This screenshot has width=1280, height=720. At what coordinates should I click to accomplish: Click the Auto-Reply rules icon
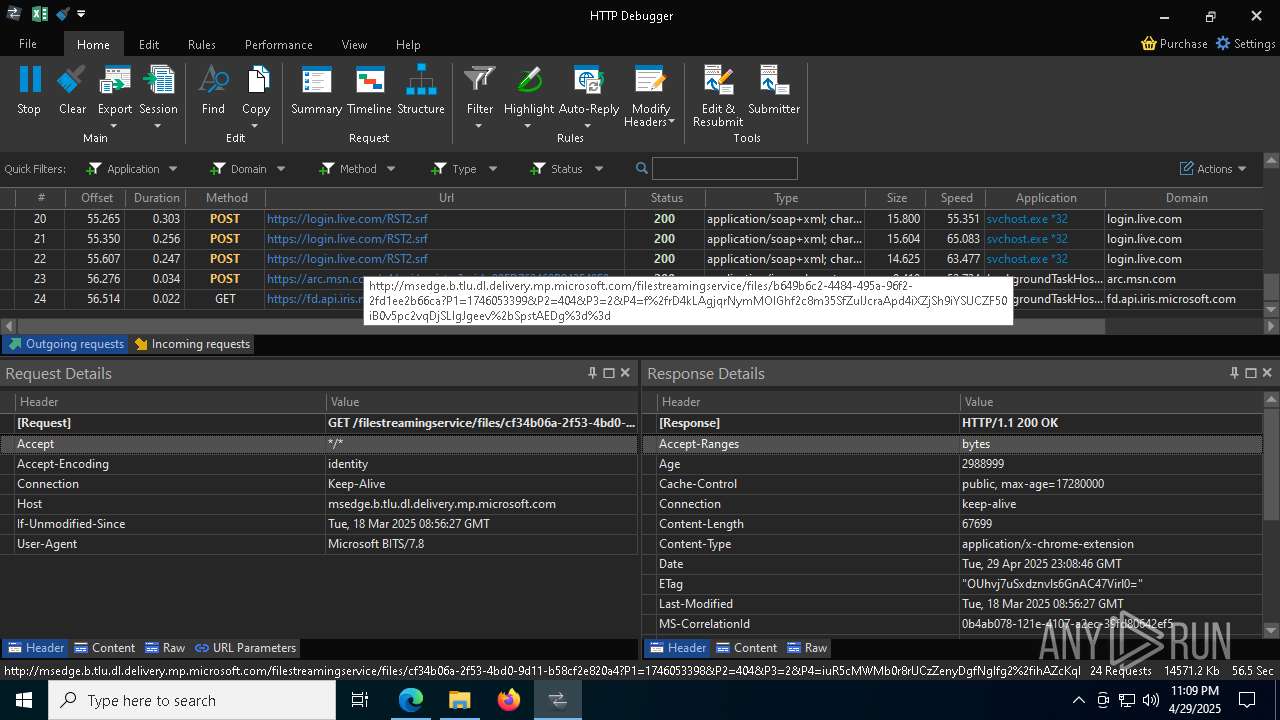[x=588, y=80]
